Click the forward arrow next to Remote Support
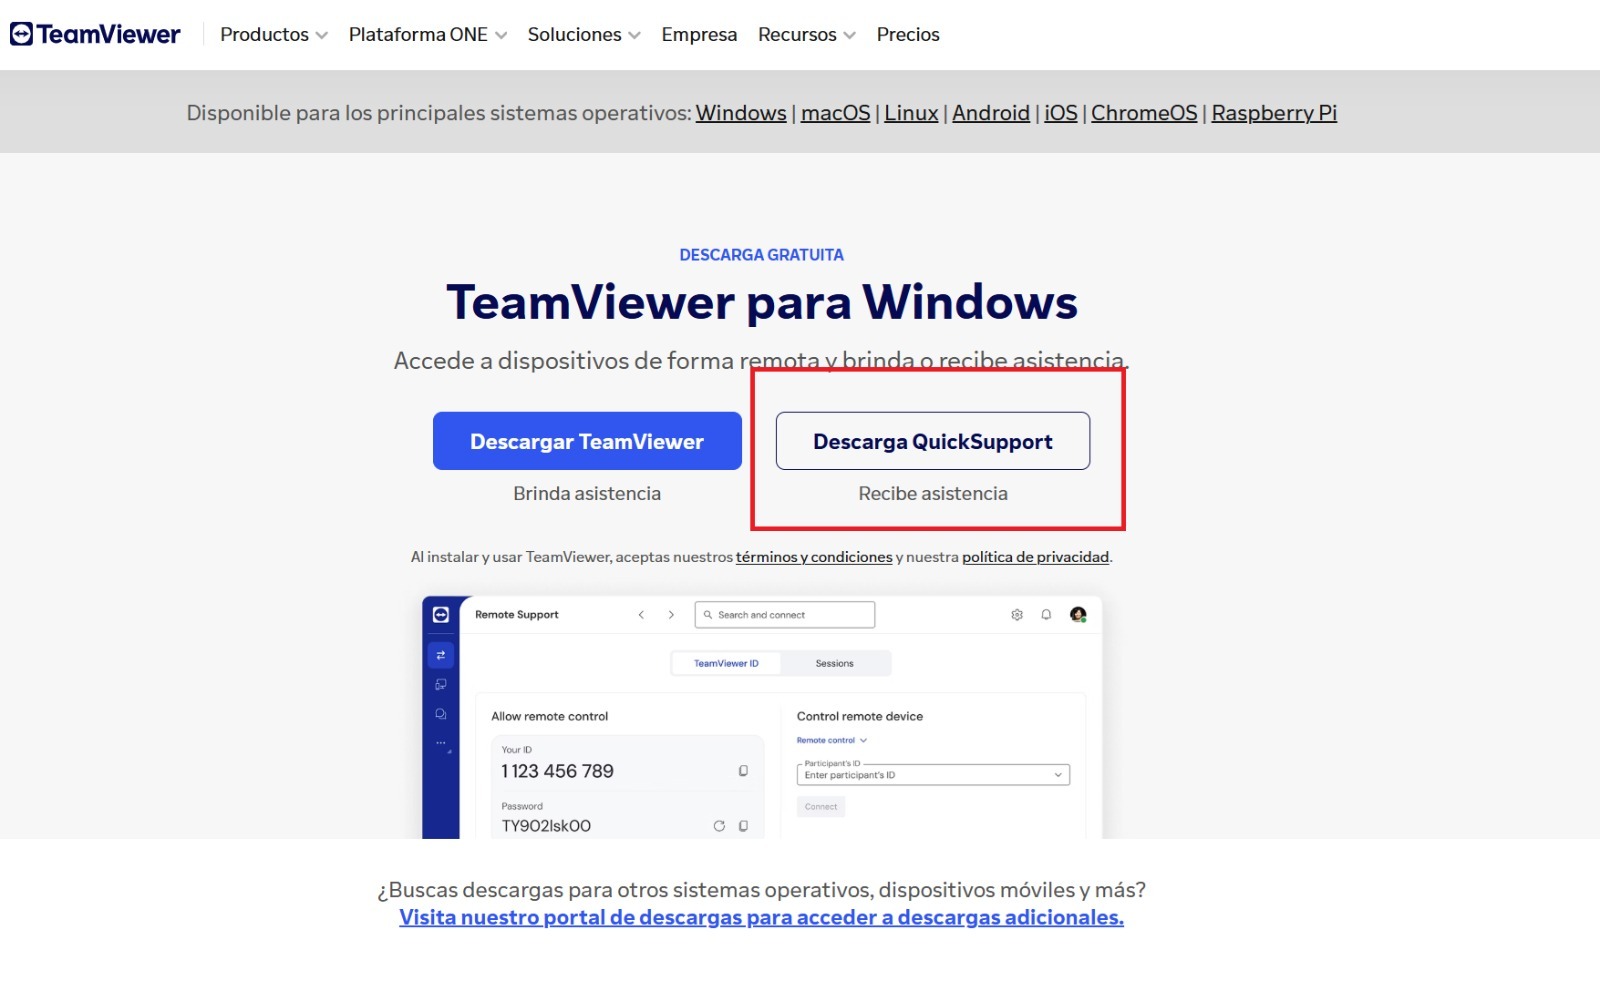 click(x=671, y=615)
